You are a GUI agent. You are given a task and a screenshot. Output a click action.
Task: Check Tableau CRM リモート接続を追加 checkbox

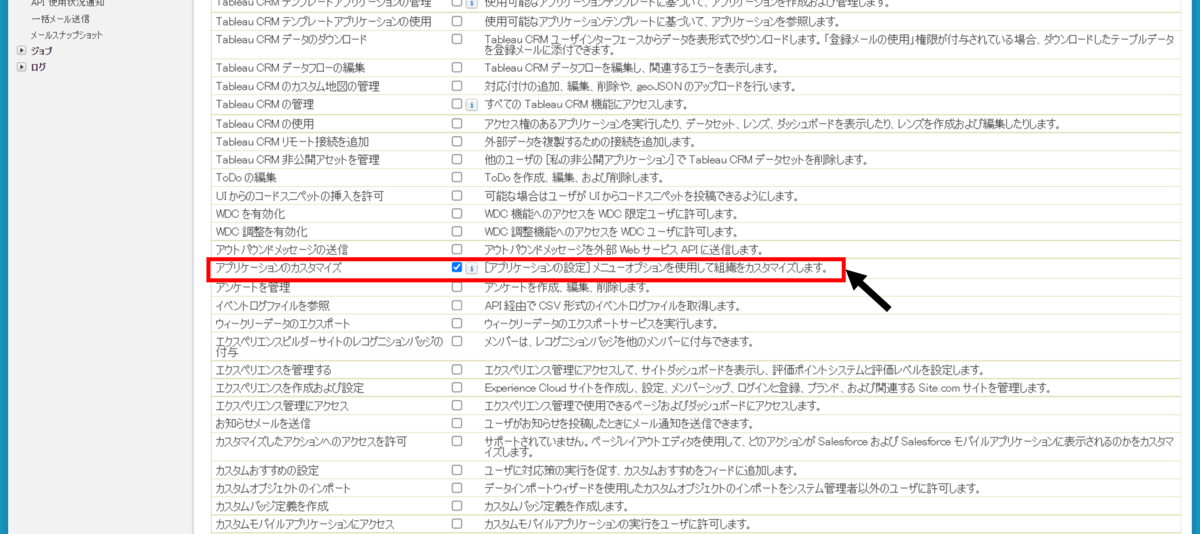click(x=457, y=141)
